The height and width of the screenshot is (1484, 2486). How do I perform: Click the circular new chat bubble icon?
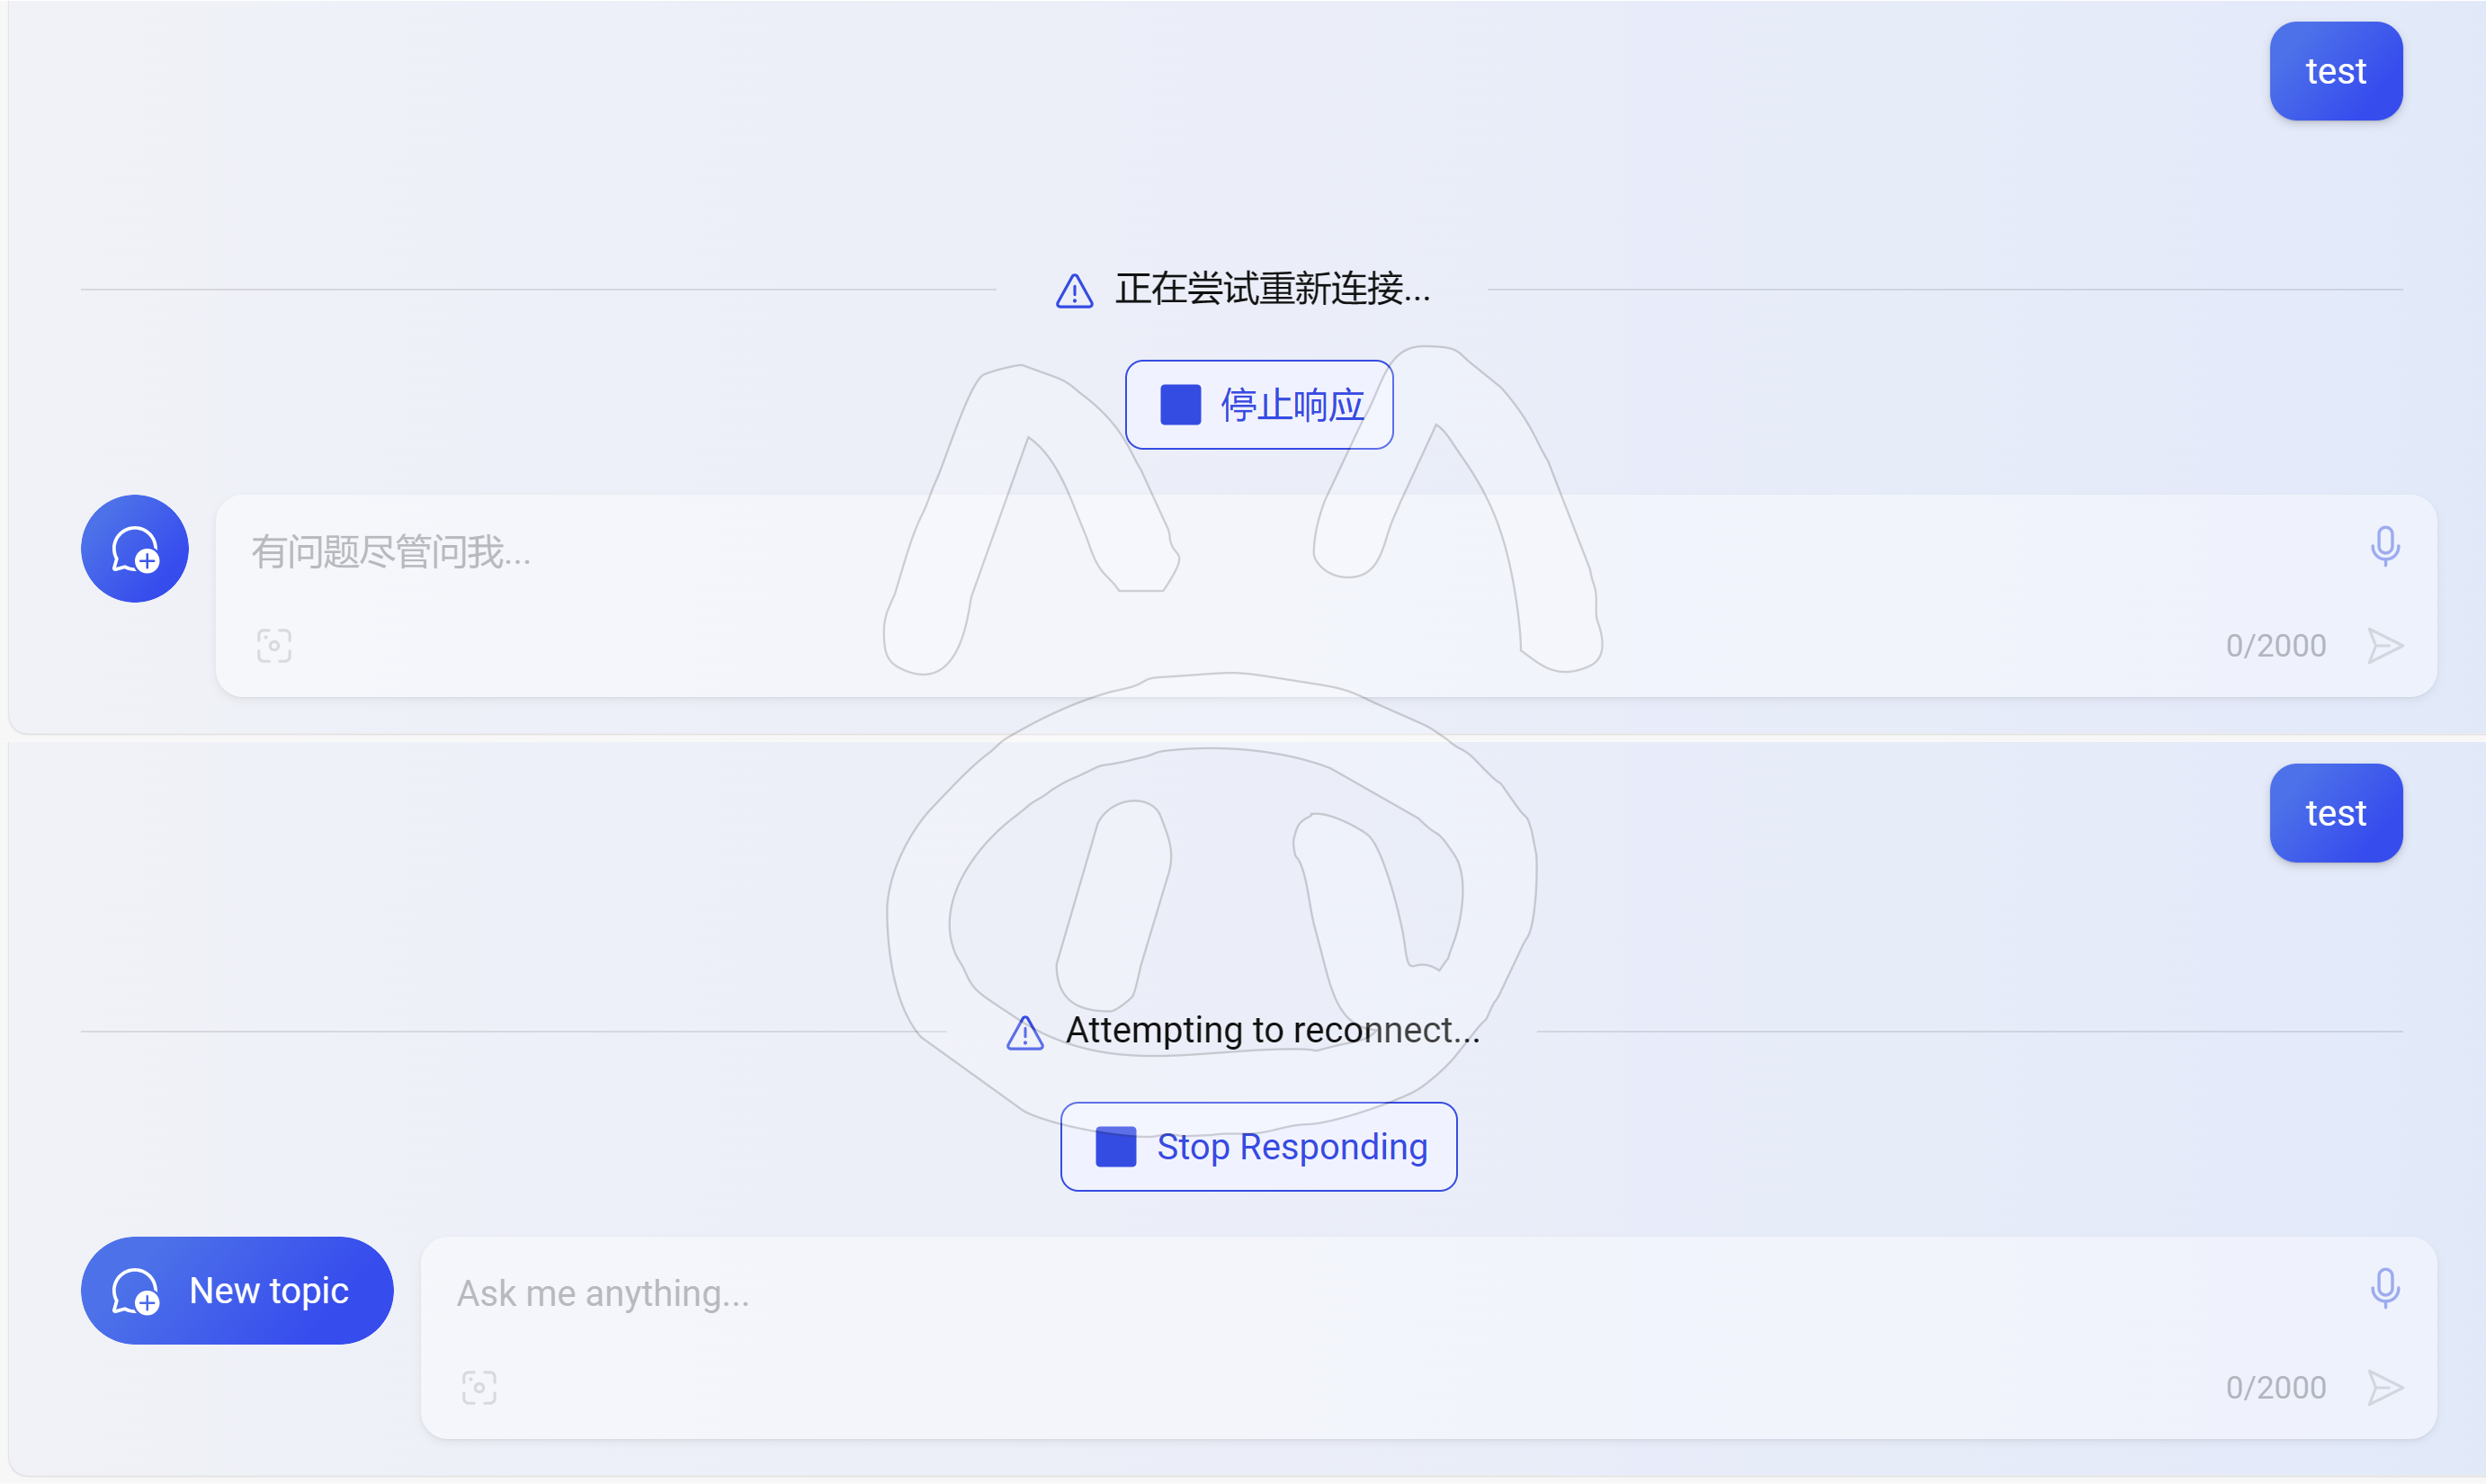pos(134,548)
